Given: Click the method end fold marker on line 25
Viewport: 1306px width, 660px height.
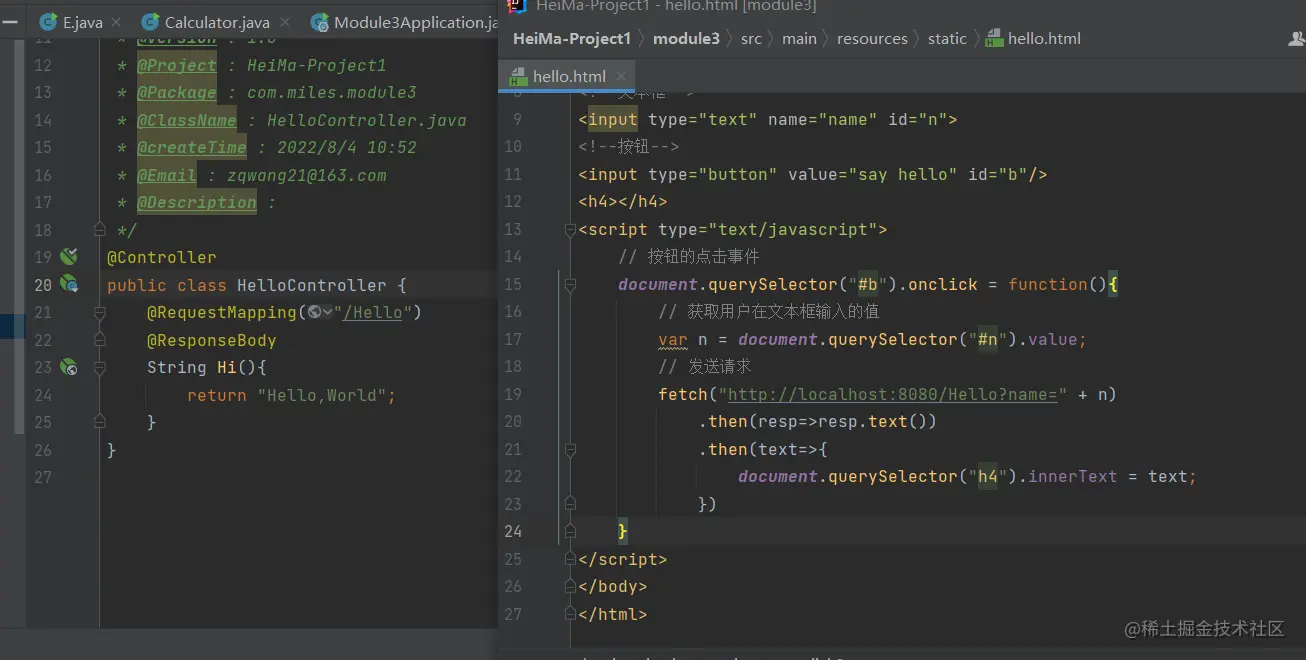Looking at the screenshot, I should (100, 422).
